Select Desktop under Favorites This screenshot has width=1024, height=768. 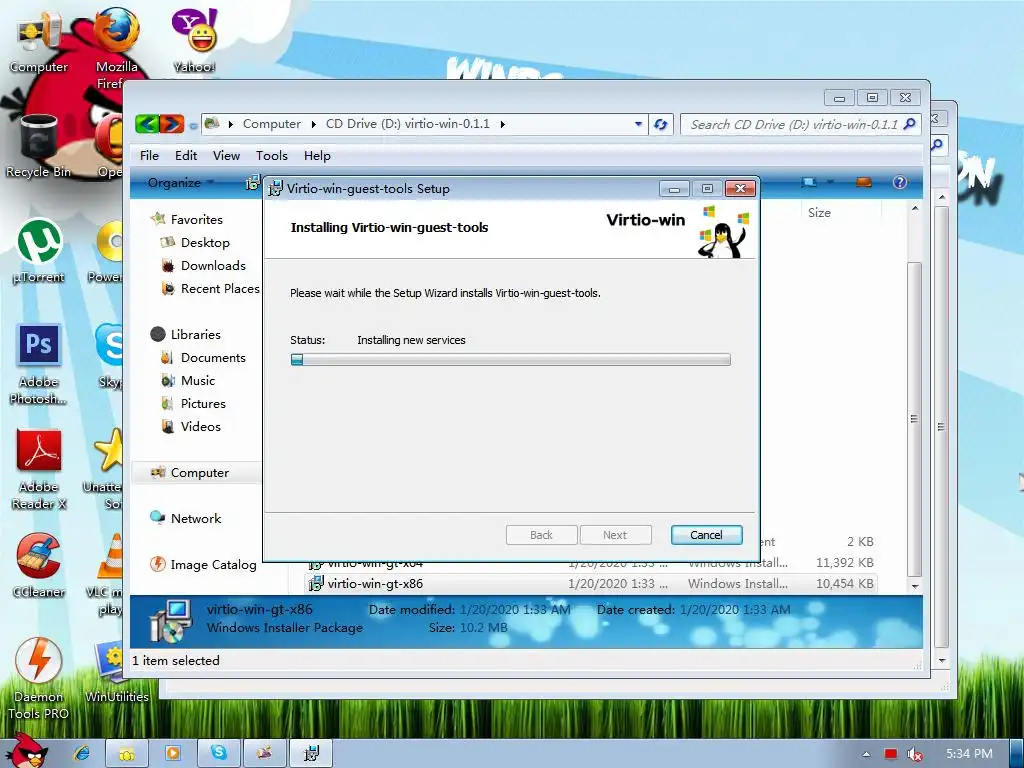click(x=205, y=242)
